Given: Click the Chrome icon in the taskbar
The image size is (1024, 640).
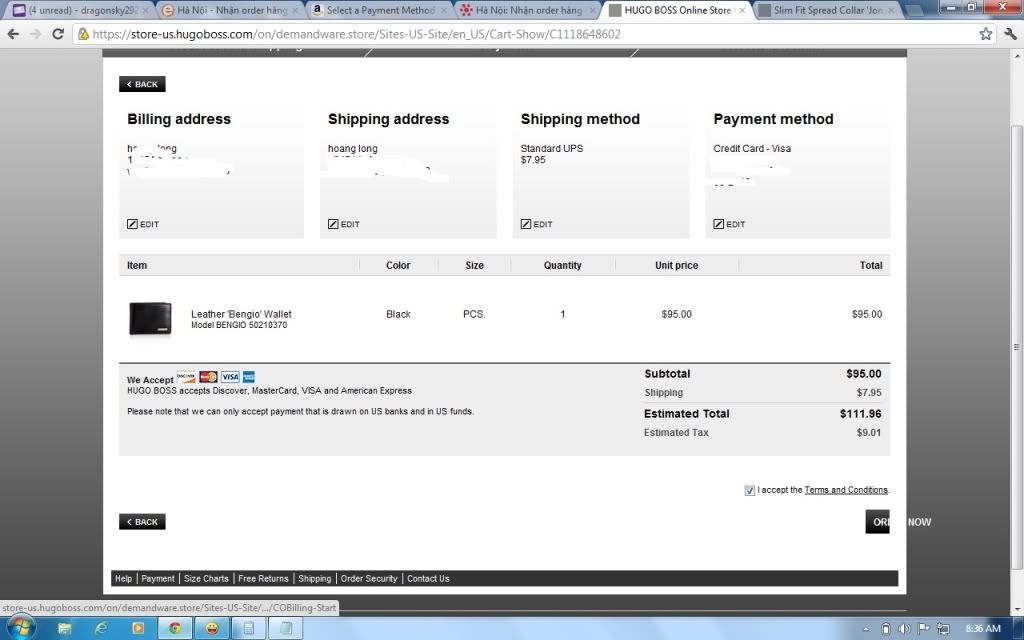Looking at the screenshot, I should (x=175, y=628).
